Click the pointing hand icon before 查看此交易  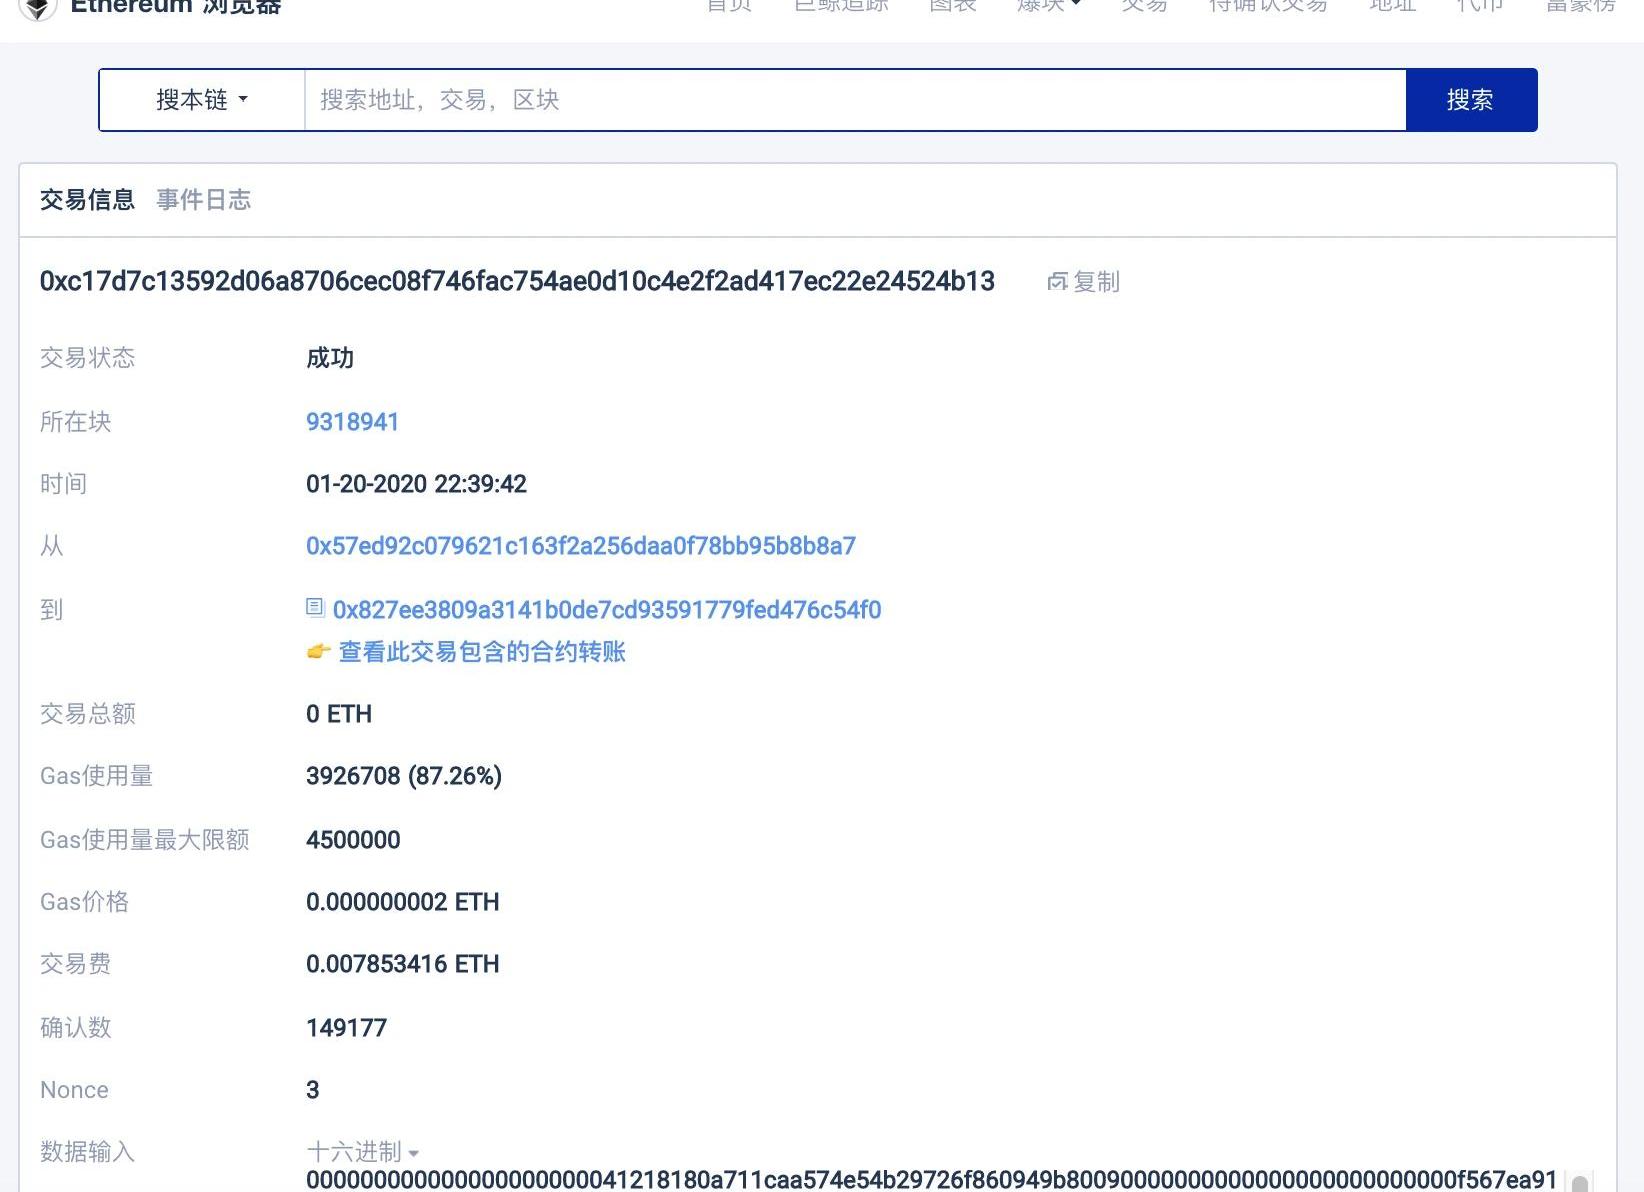pyautogui.click(x=318, y=652)
